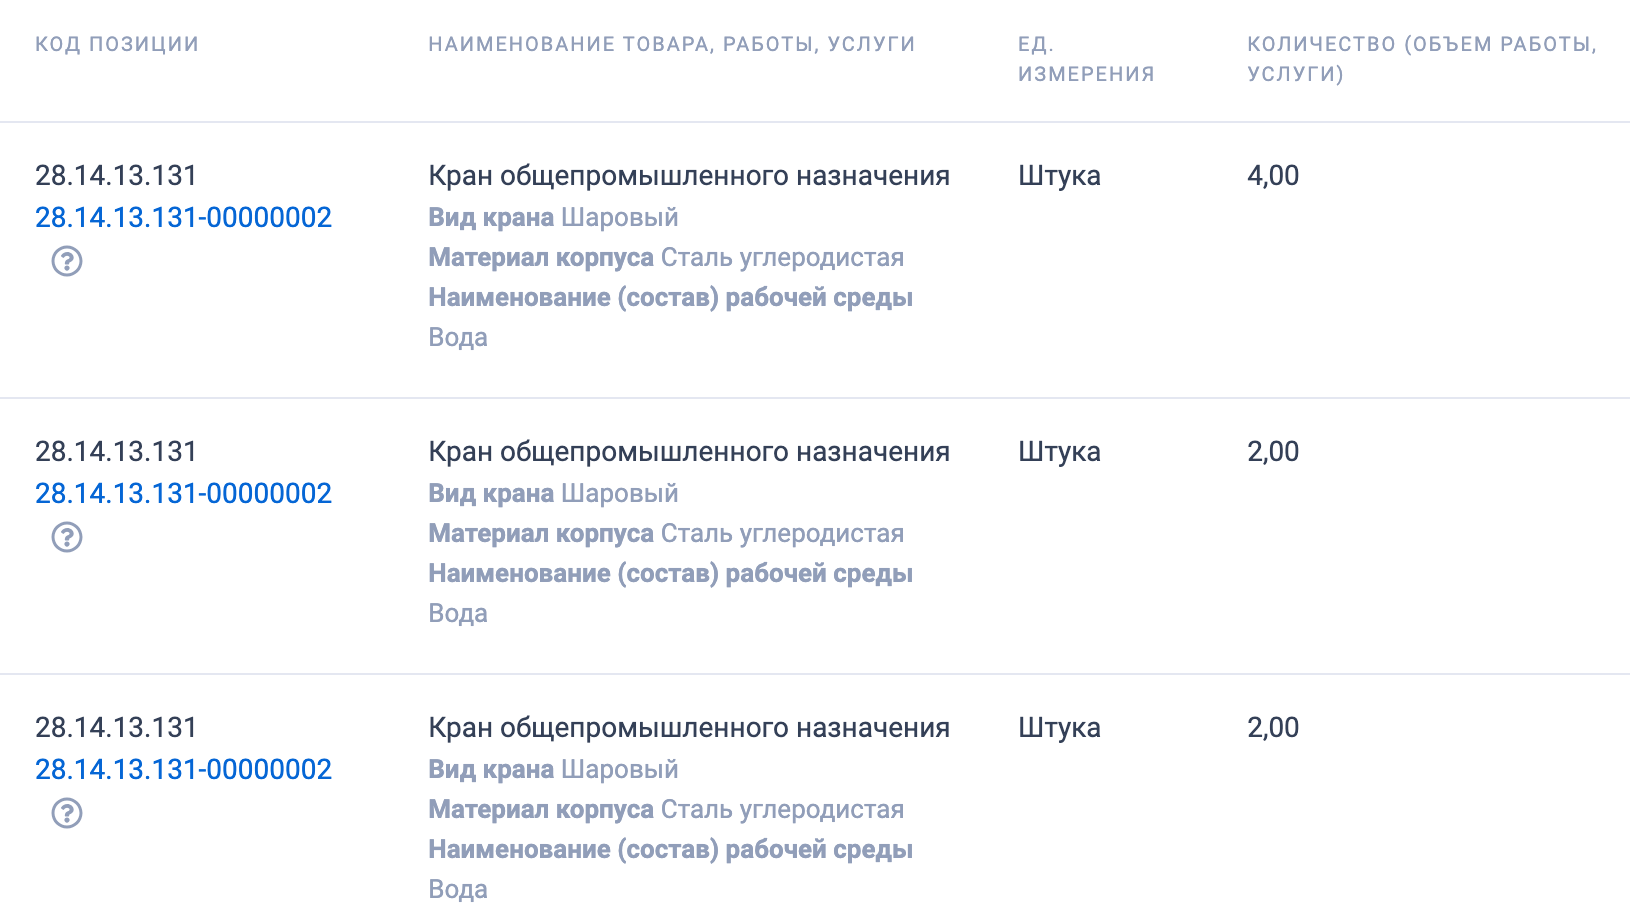Click the help badge under the last code link

tap(66, 813)
